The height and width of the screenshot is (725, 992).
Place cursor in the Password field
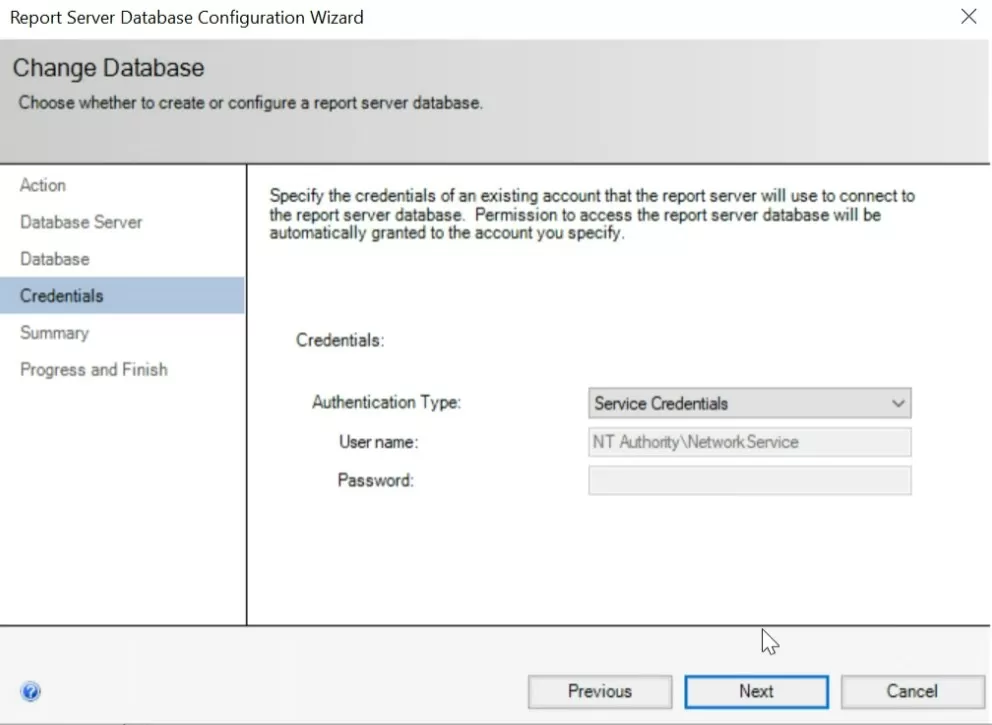pos(750,480)
